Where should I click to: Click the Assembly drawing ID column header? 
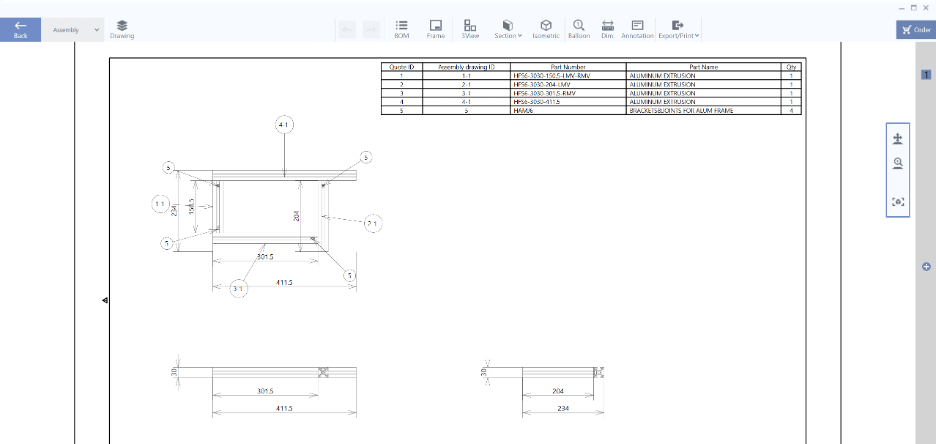point(466,67)
